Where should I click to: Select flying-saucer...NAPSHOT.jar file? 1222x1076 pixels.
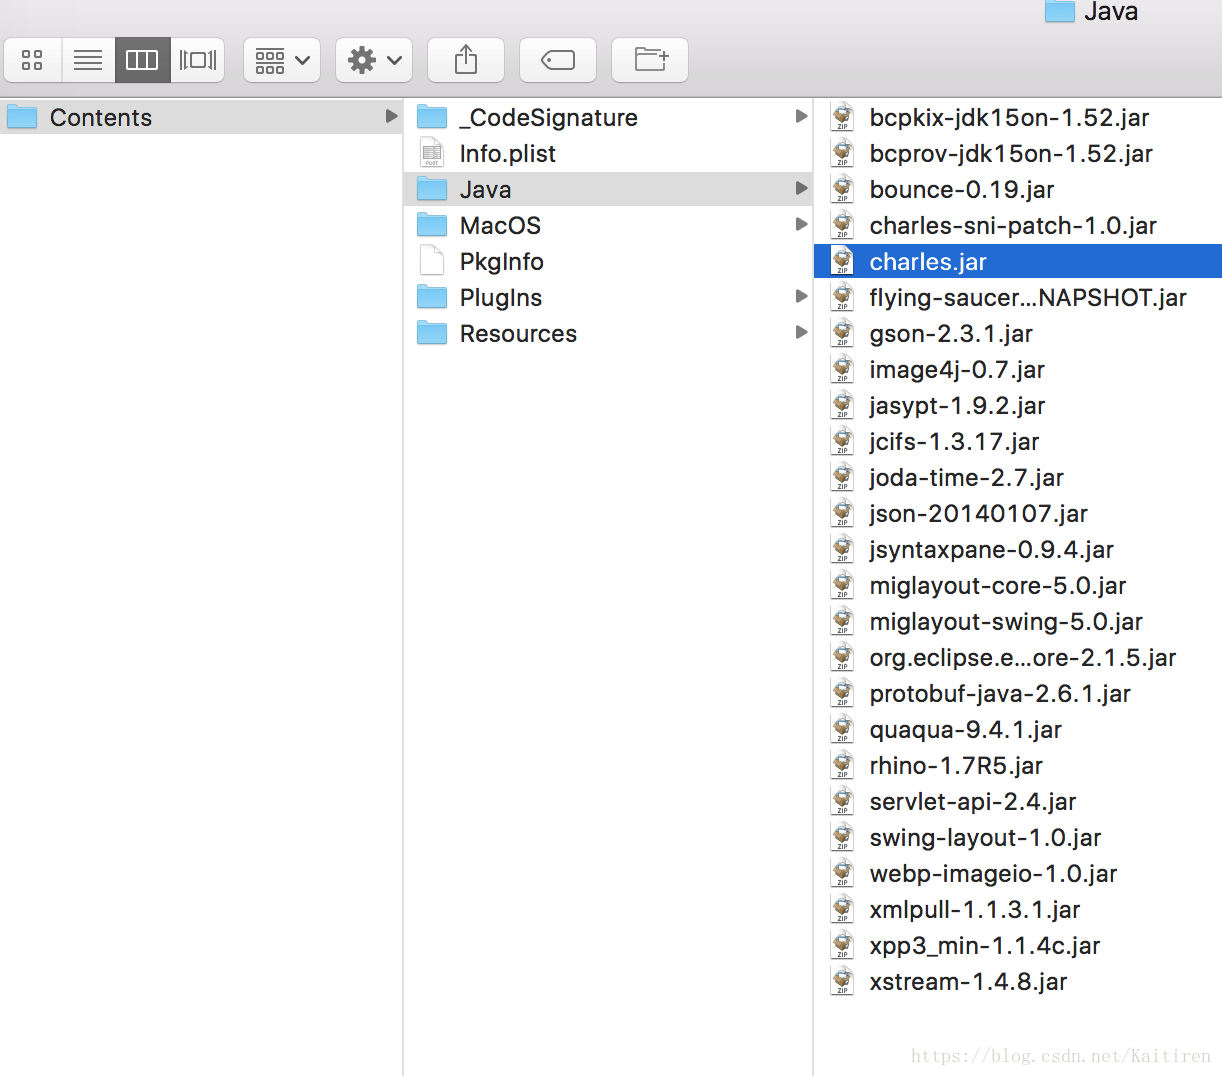(x=1018, y=297)
